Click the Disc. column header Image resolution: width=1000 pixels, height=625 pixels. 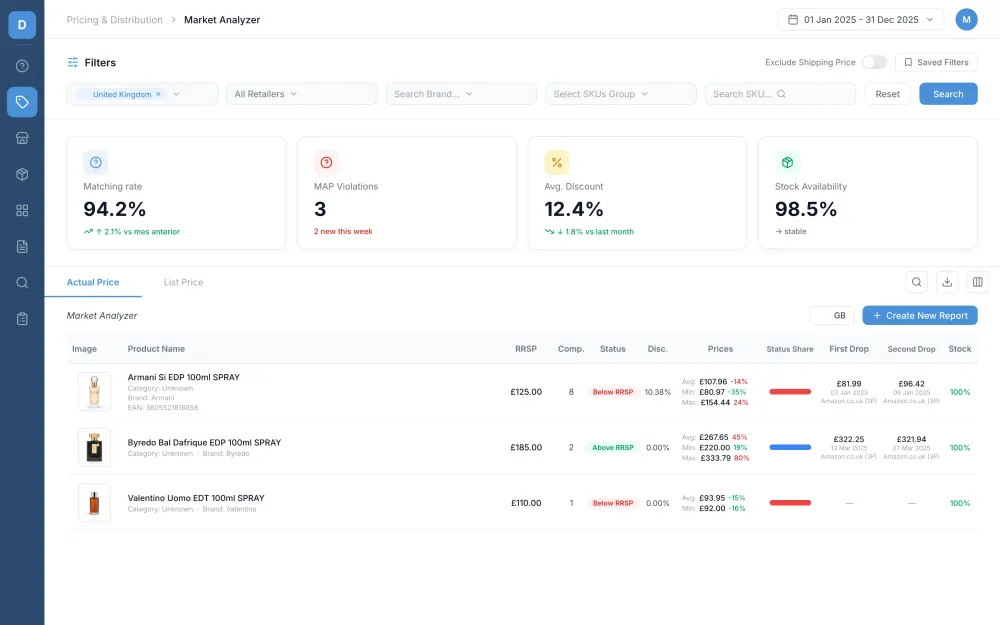pyautogui.click(x=658, y=349)
